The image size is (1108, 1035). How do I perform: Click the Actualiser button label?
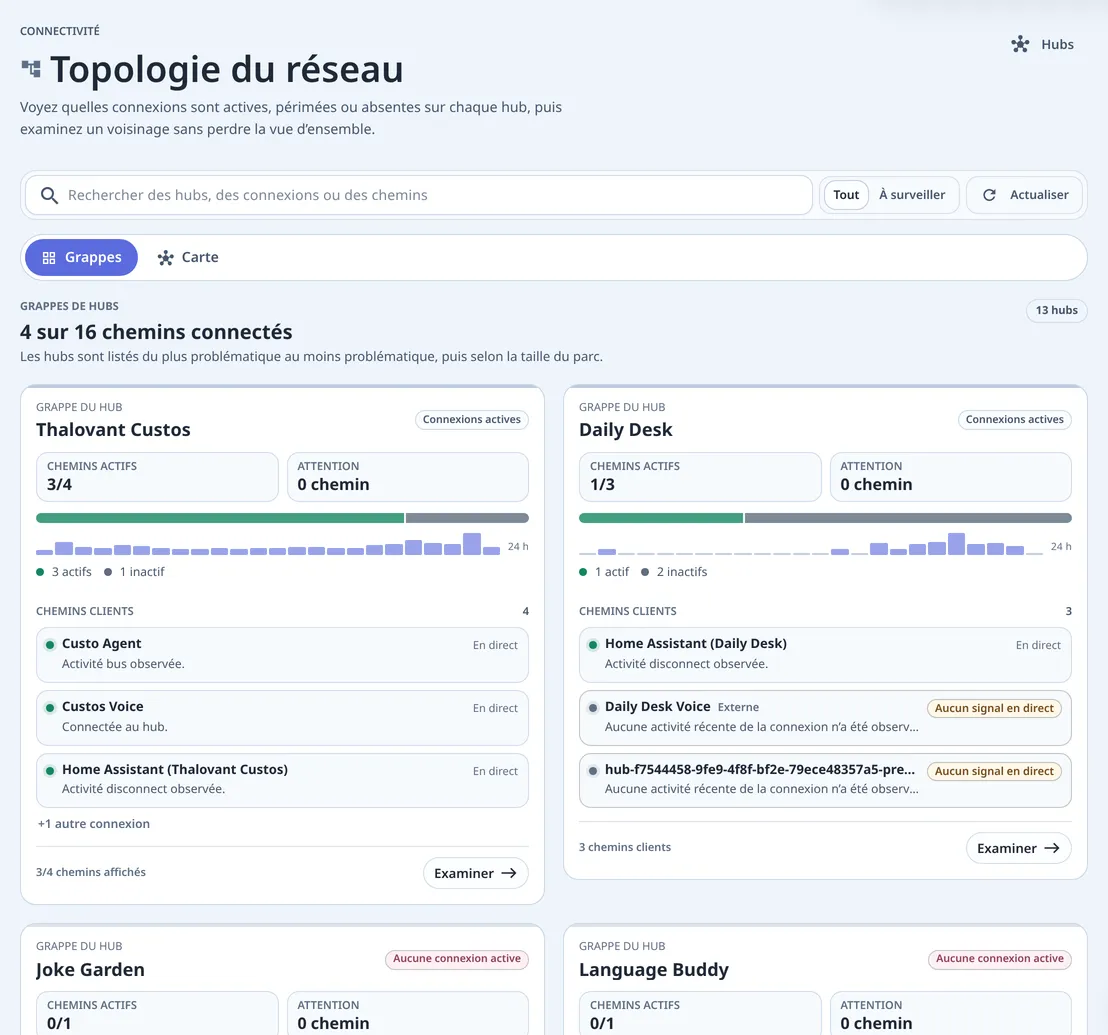click(1039, 195)
